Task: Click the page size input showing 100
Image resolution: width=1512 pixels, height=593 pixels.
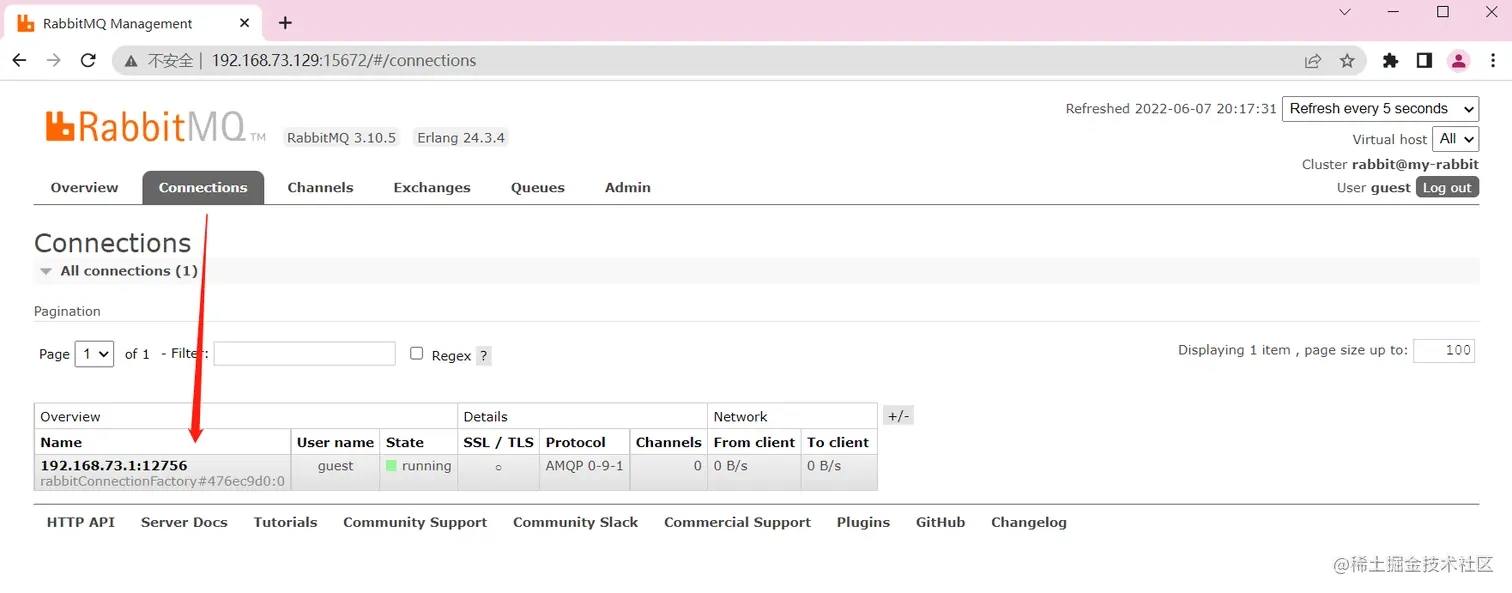Action: (x=1444, y=350)
